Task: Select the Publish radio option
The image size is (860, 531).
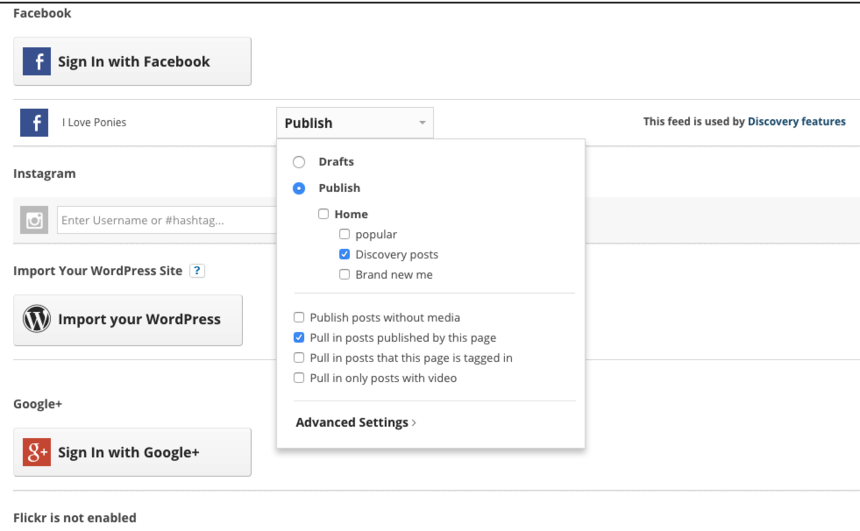Action: pyautogui.click(x=299, y=188)
